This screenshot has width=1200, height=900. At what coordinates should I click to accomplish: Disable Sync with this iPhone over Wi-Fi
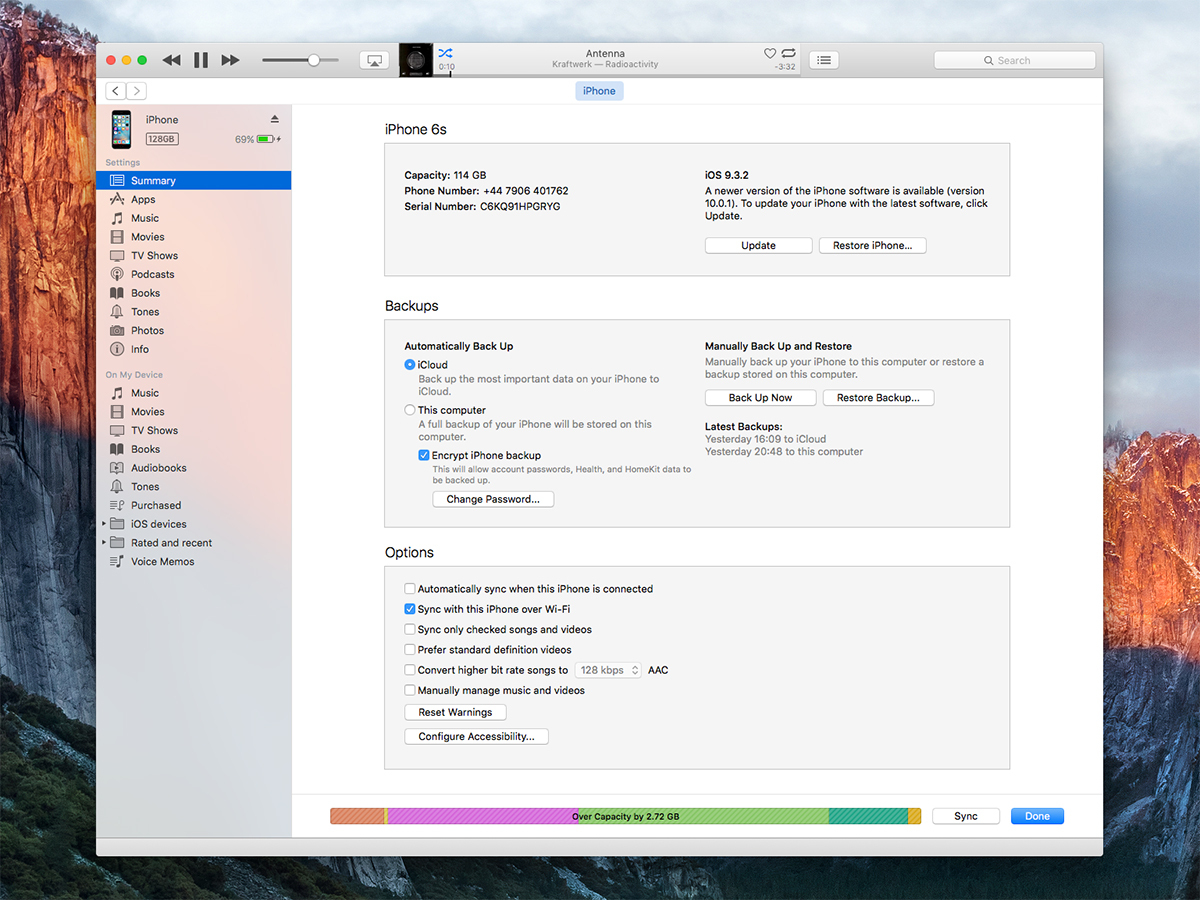click(x=410, y=609)
